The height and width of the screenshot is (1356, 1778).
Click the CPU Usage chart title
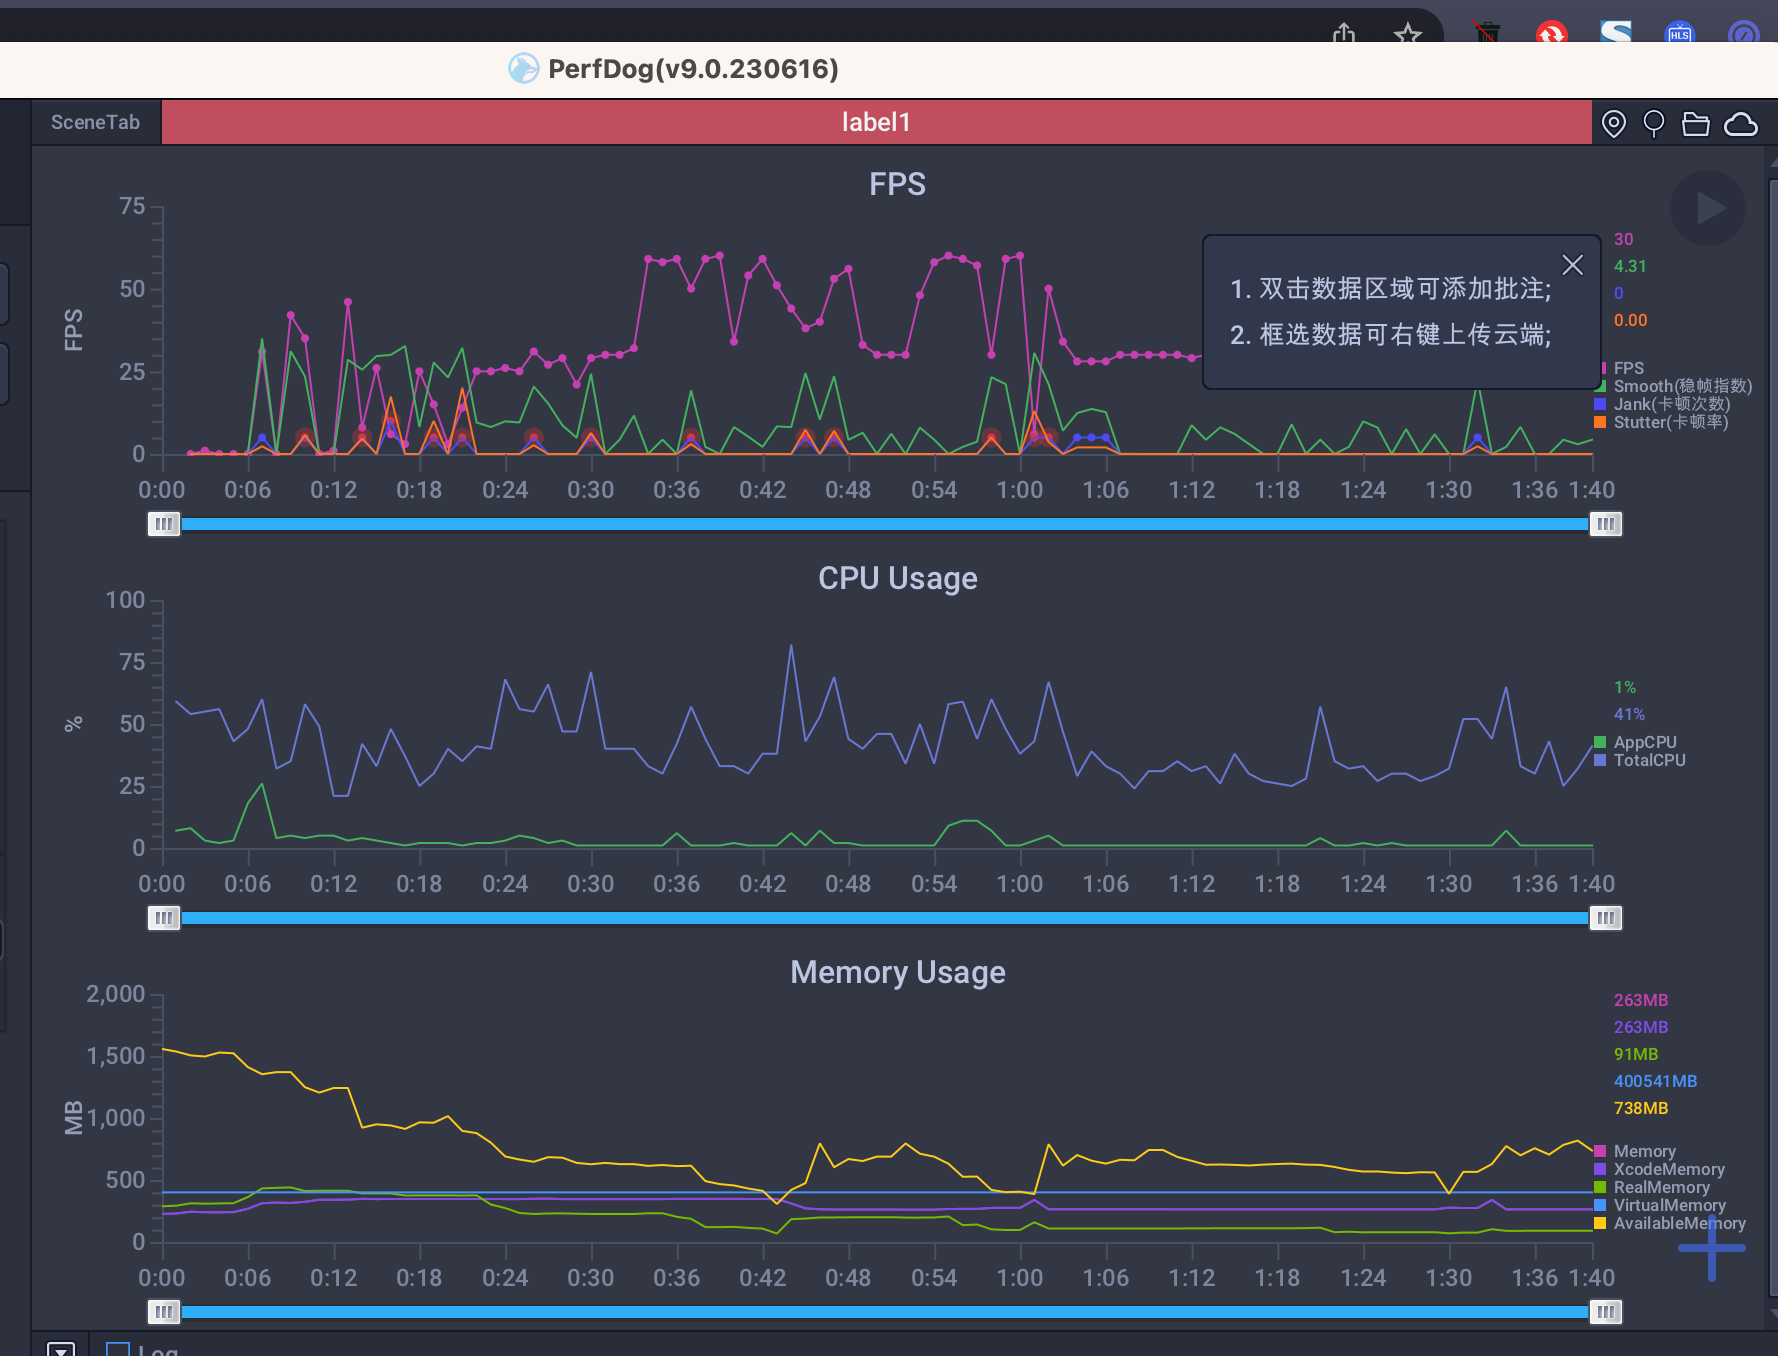coord(897,578)
